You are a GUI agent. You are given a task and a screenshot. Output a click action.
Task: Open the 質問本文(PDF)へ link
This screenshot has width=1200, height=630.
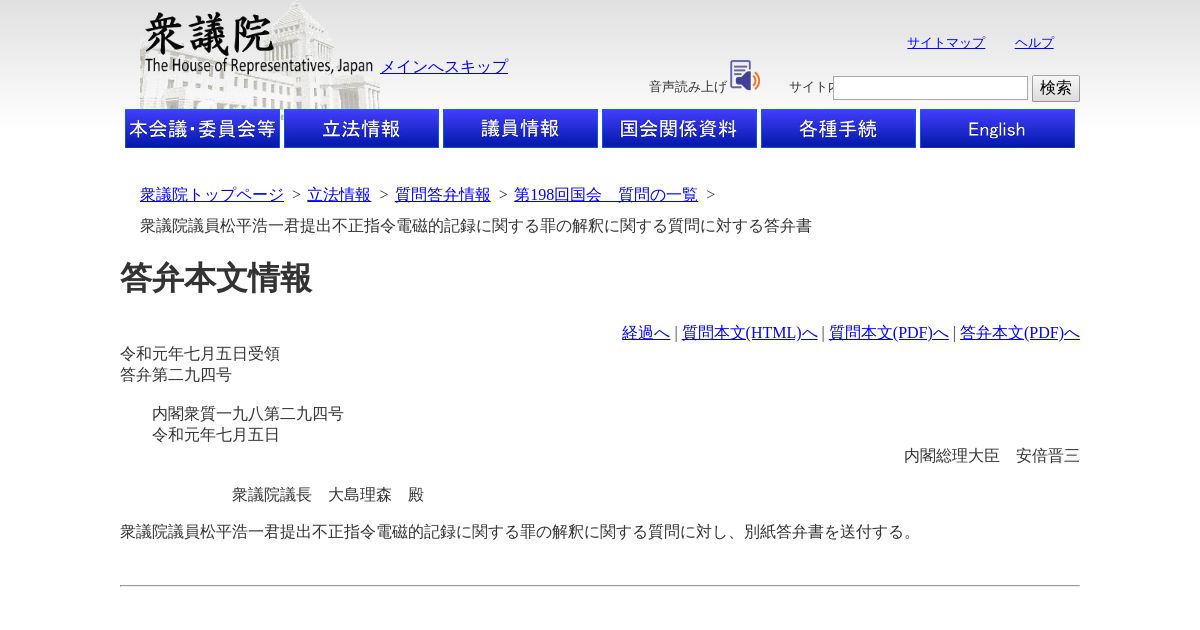pyautogui.click(x=889, y=333)
